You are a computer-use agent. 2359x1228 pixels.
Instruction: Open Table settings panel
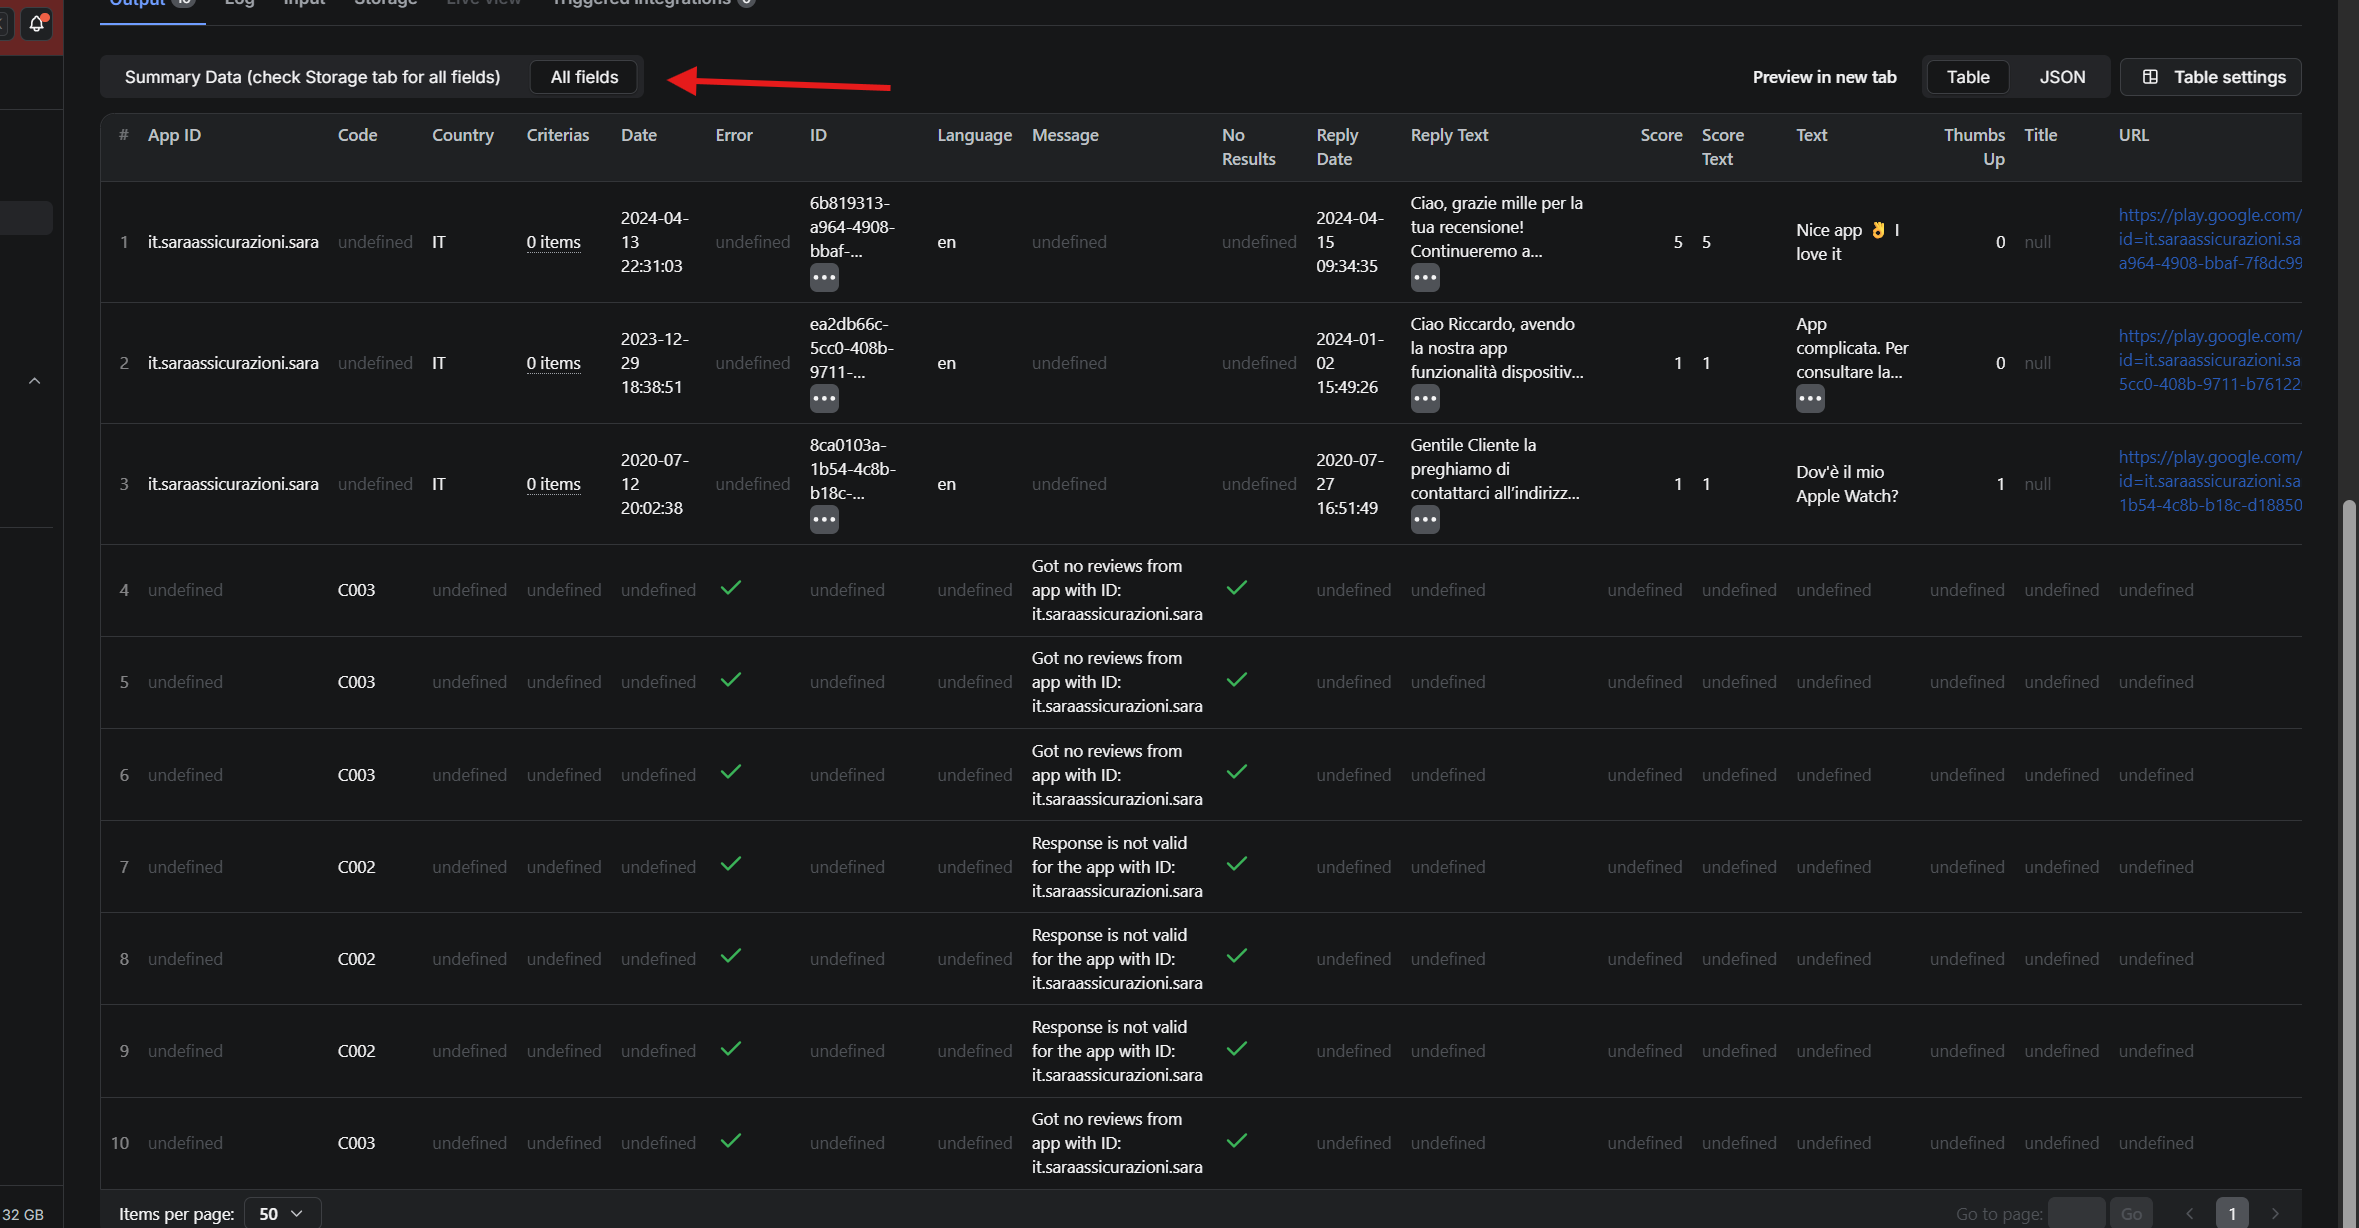tap(2212, 77)
